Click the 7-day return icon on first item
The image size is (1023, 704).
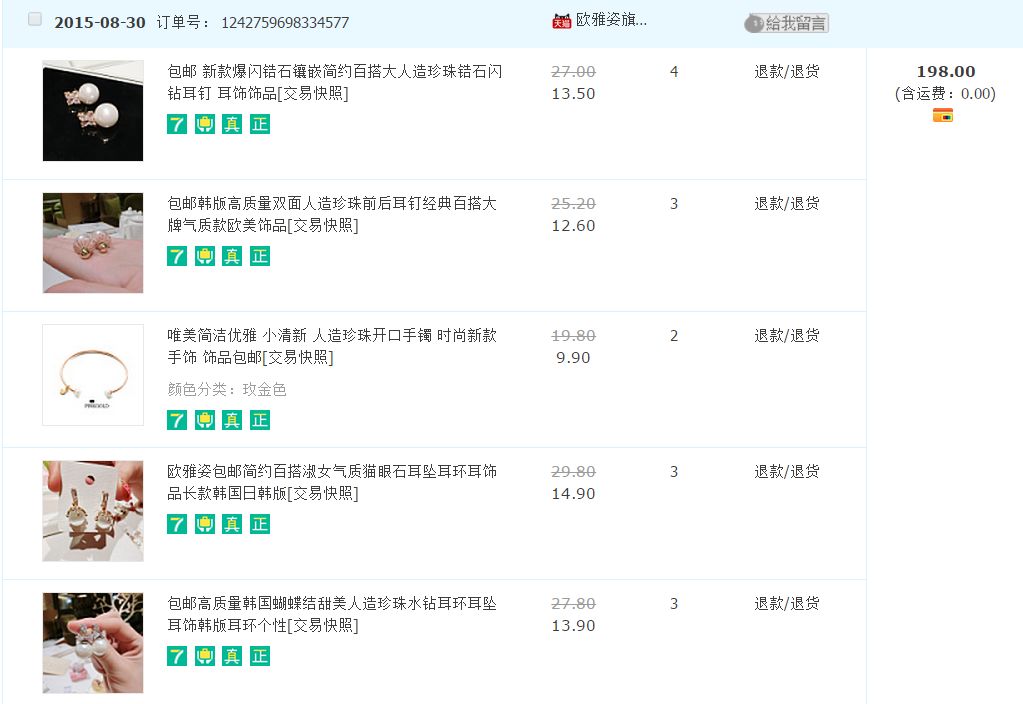[x=177, y=124]
